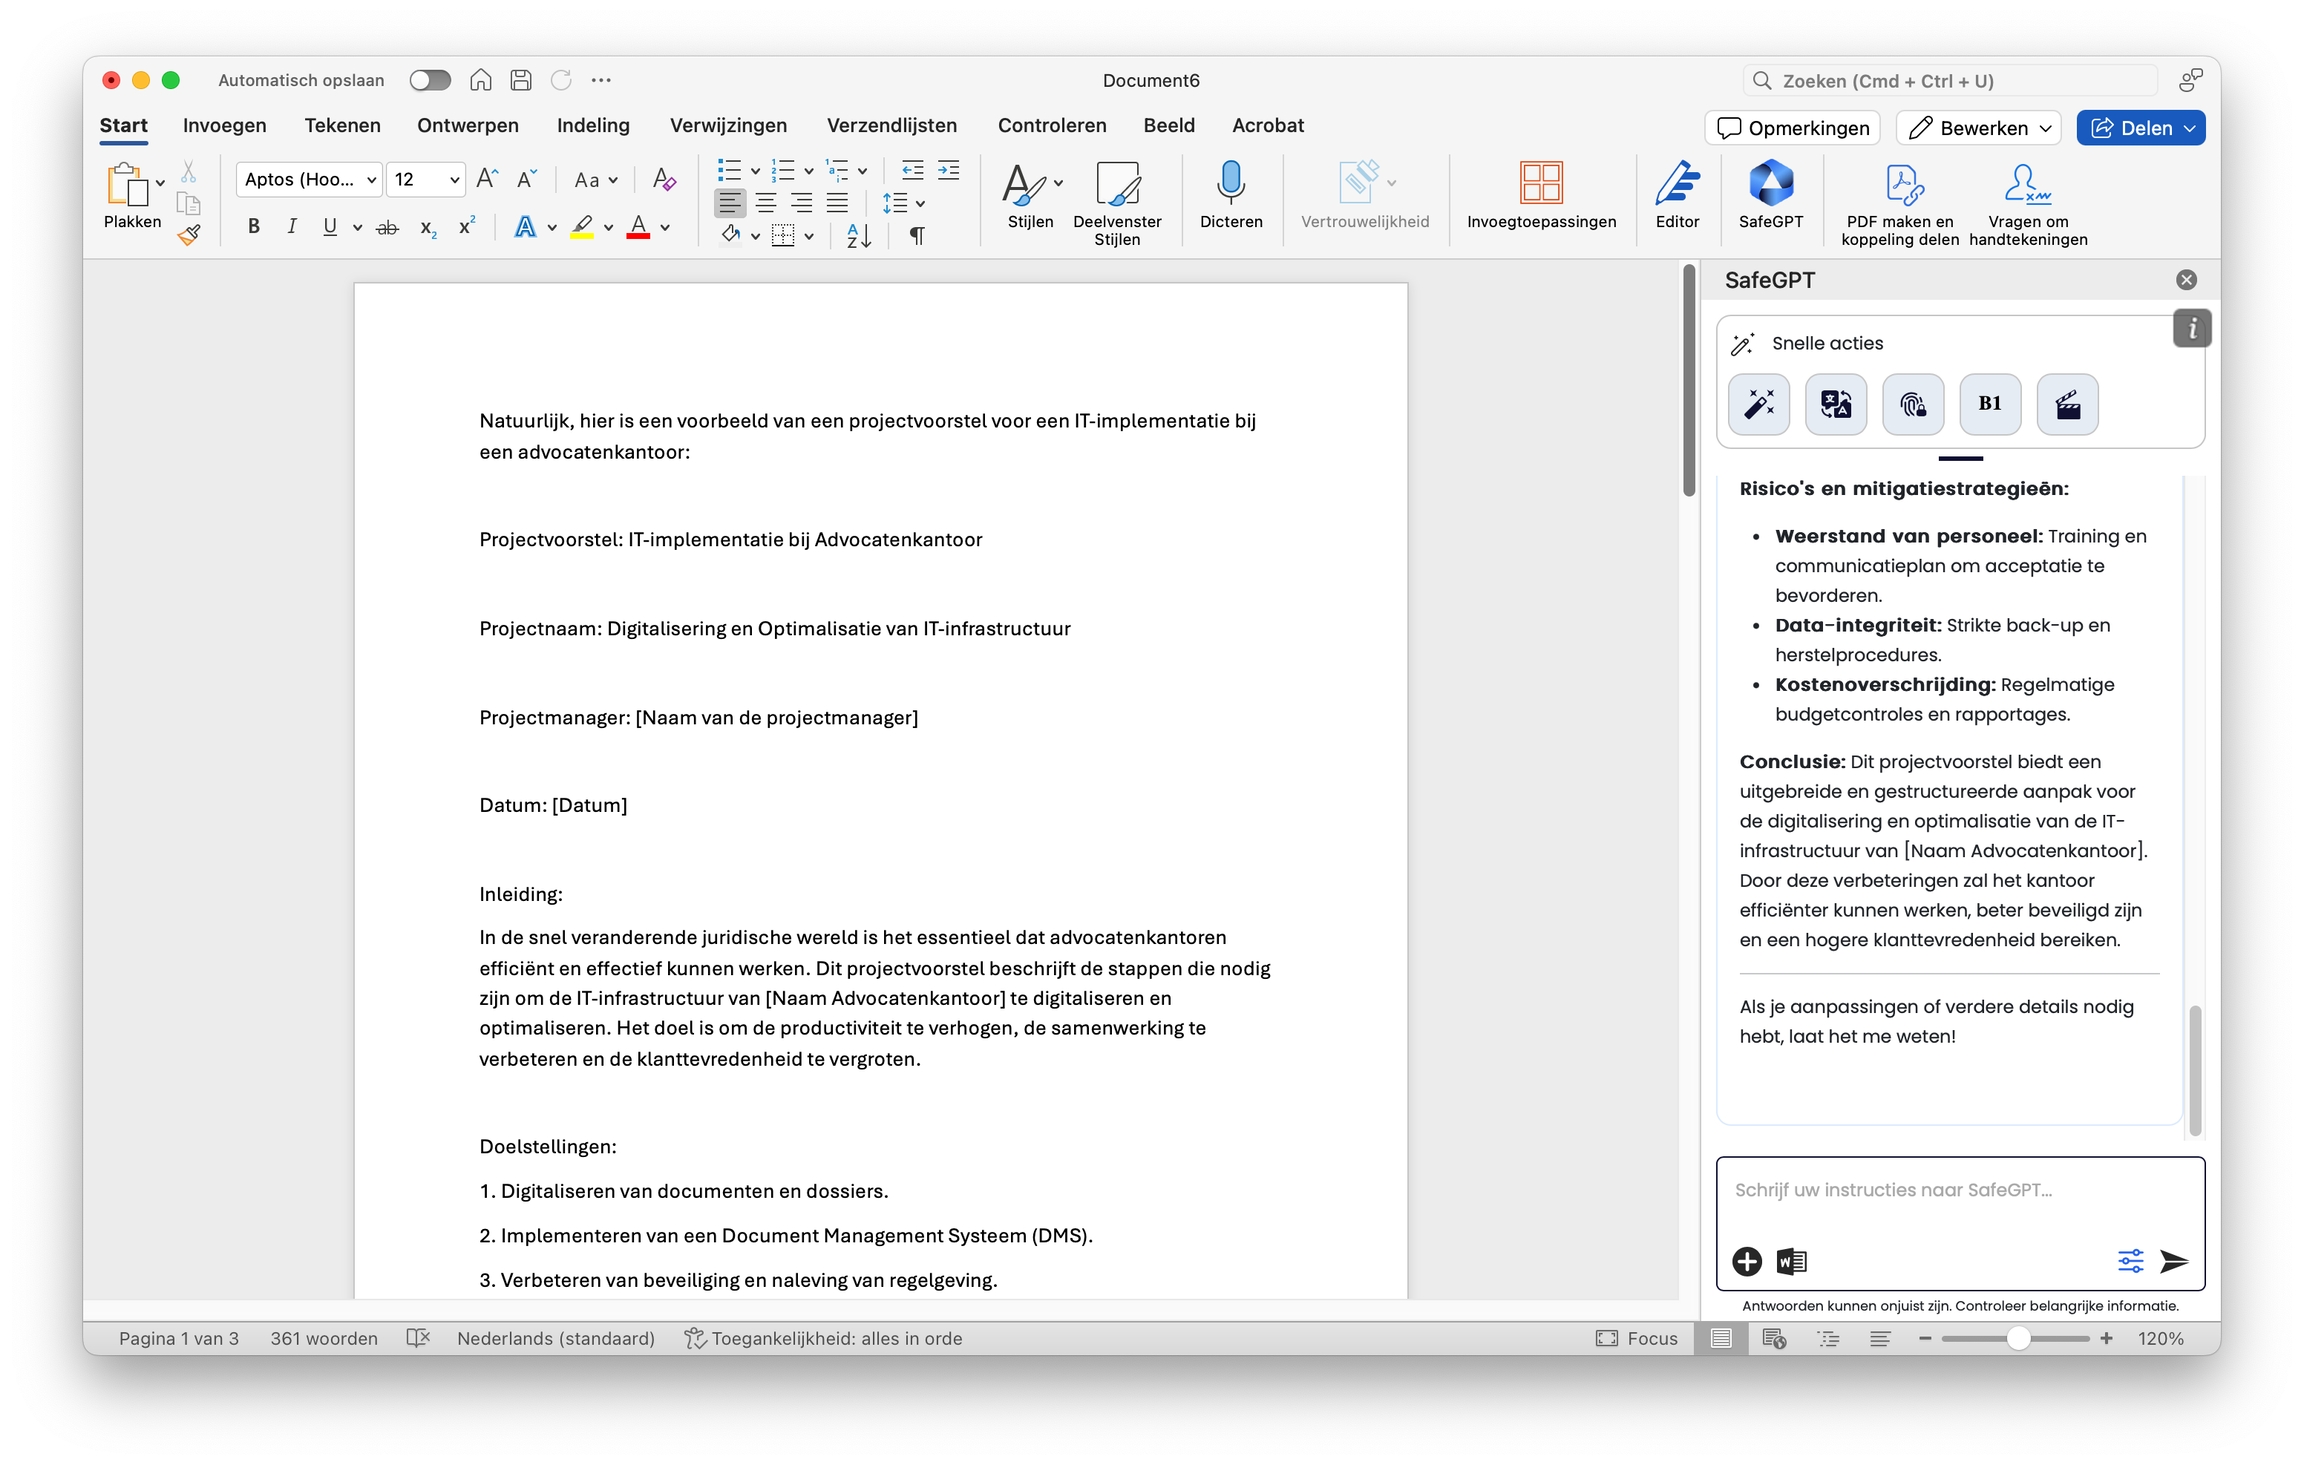
Task: Switch to the Controleren tab
Action: (x=1052, y=125)
